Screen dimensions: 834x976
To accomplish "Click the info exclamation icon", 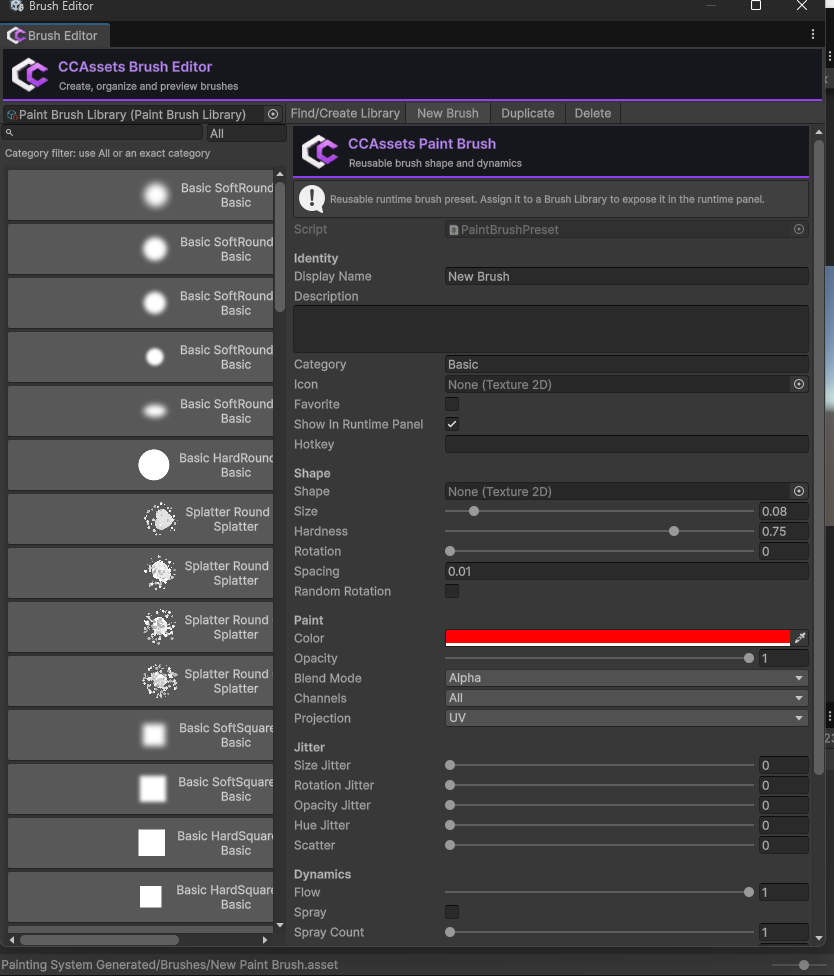I will tap(311, 199).
